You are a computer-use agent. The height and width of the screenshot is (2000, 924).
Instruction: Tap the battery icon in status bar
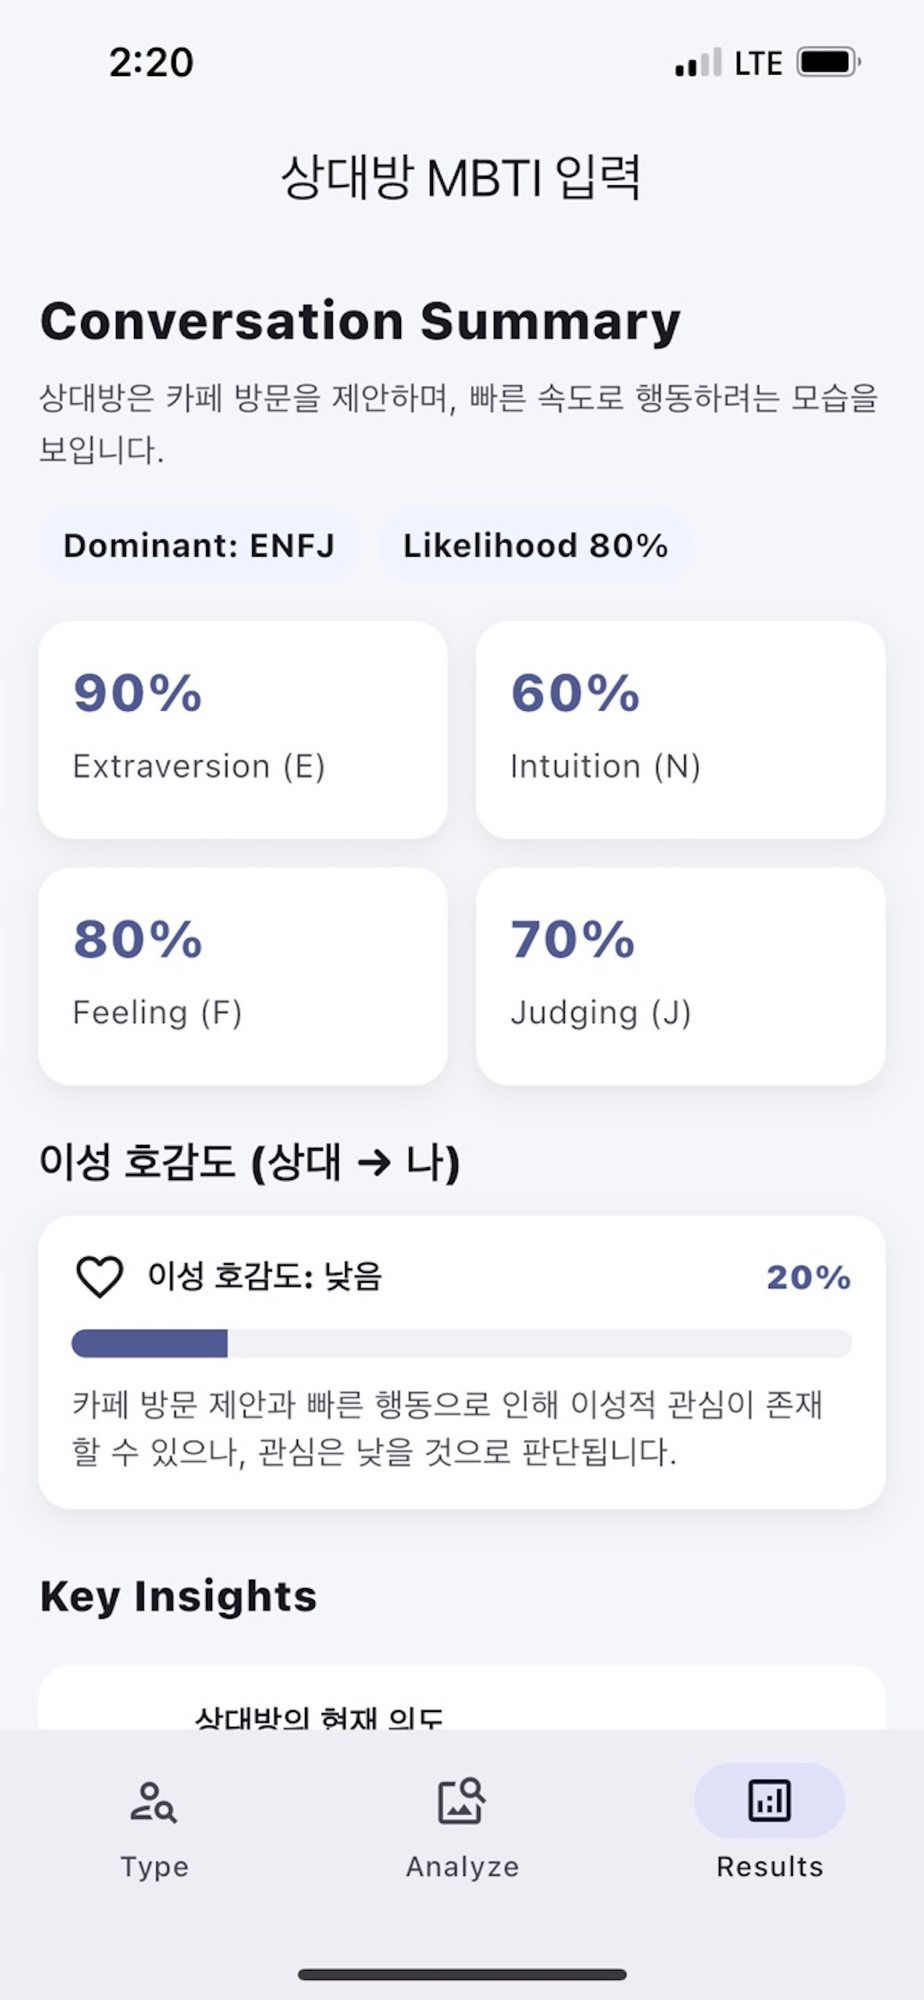[x=828, y=62]
